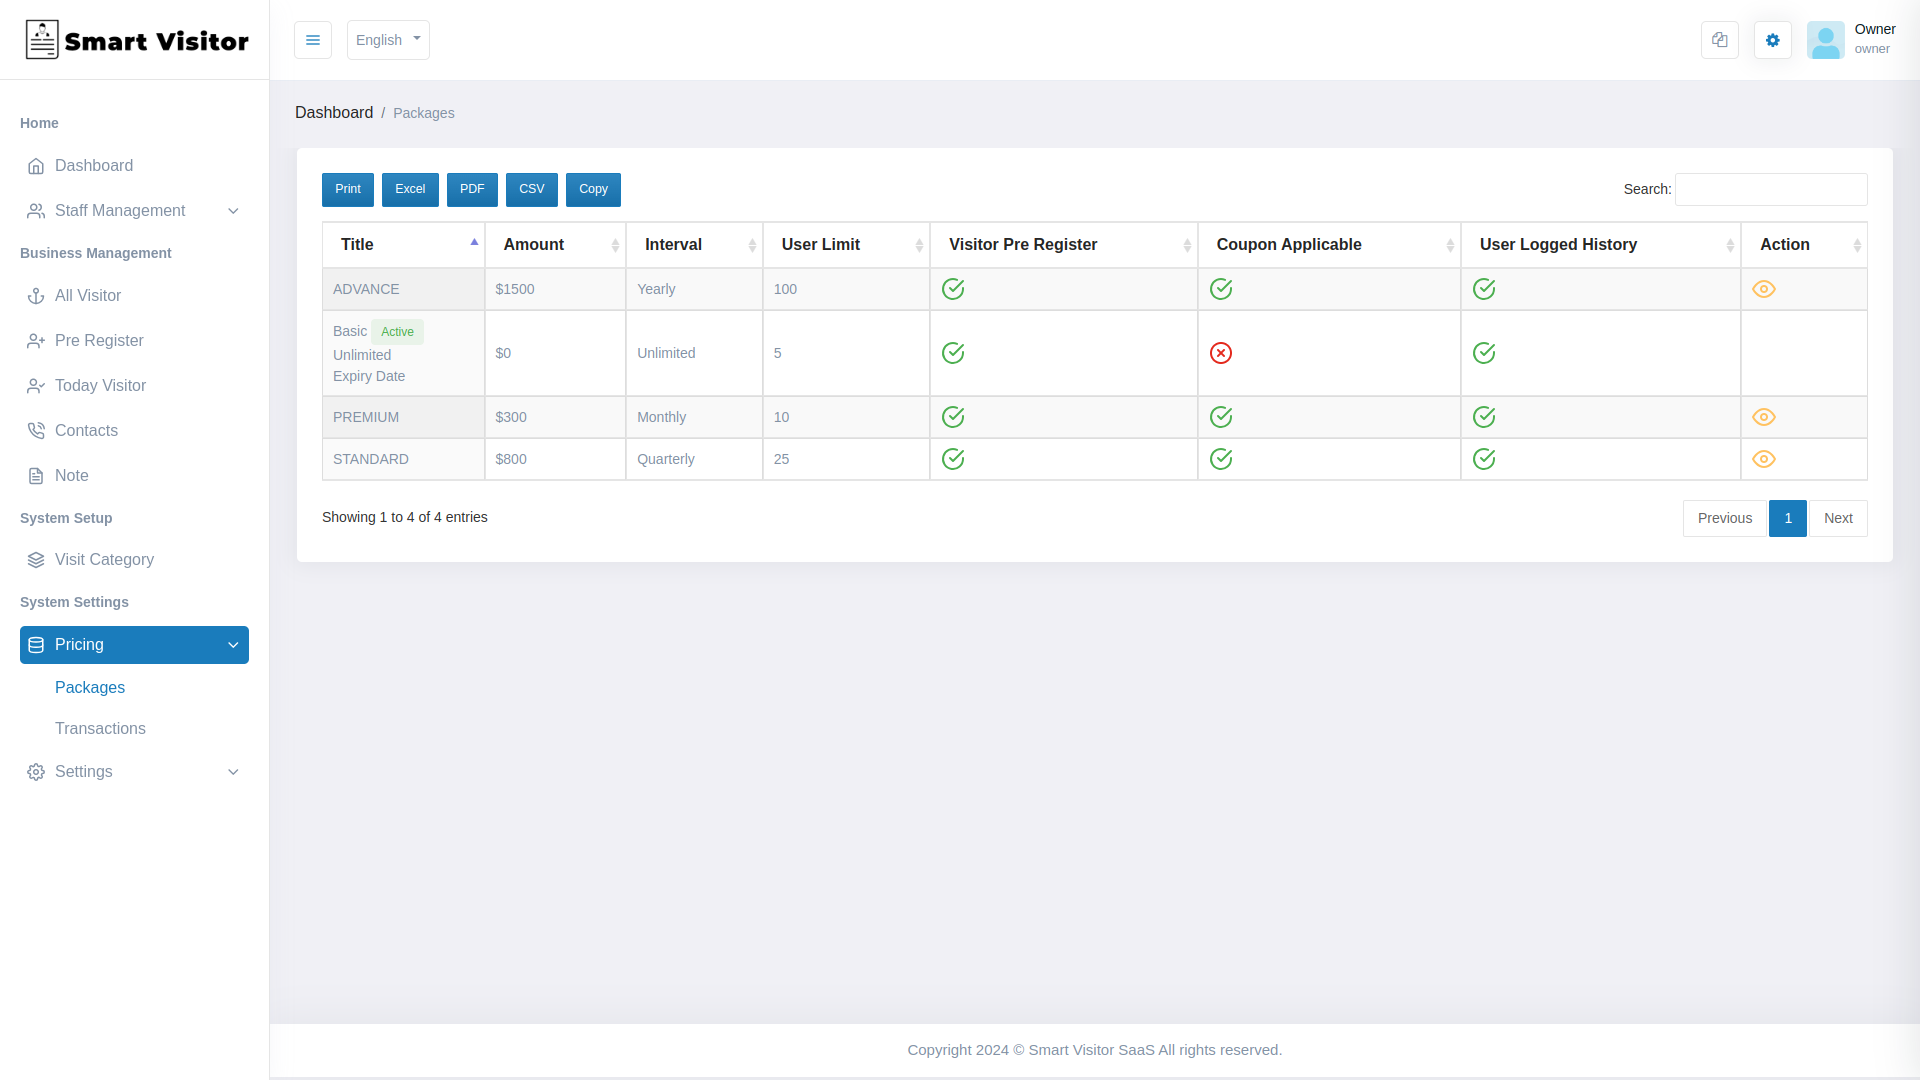This screenshot has width=1920, height=1080.
Task: Export the table using the Excel button
Action: coord(410,189)
